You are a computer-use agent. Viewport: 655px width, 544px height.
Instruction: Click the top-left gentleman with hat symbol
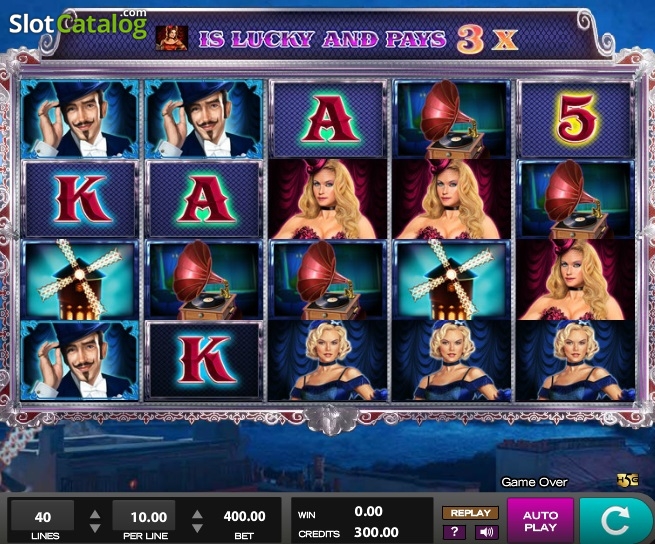pos(79,119)
